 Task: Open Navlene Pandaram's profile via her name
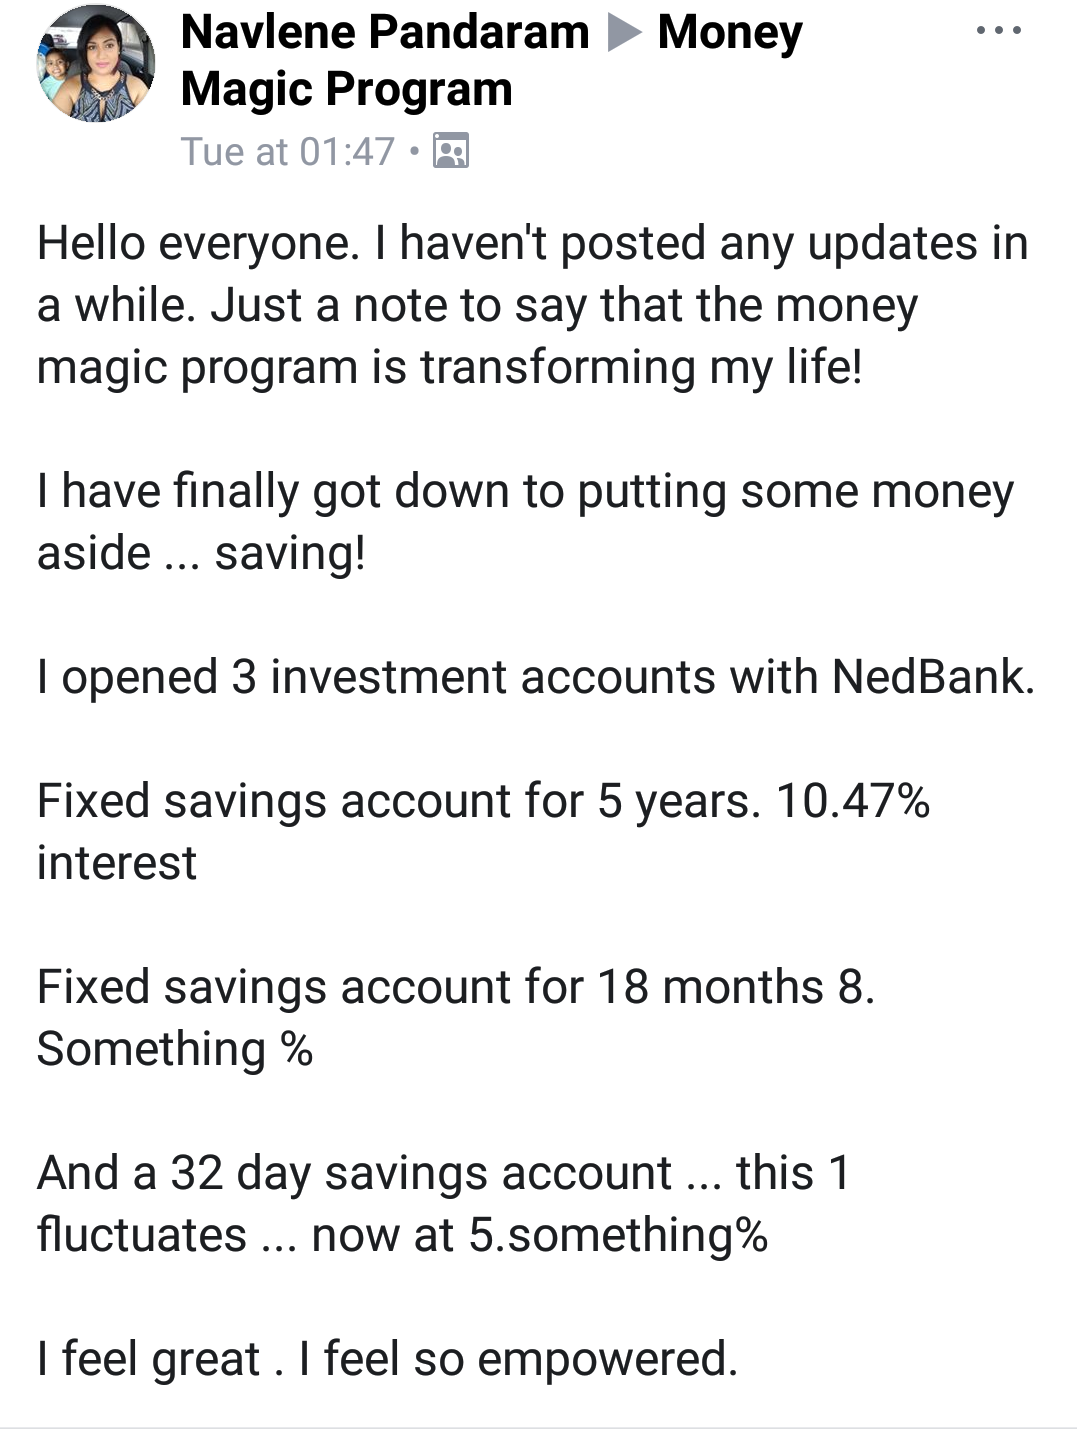[385, 33]
